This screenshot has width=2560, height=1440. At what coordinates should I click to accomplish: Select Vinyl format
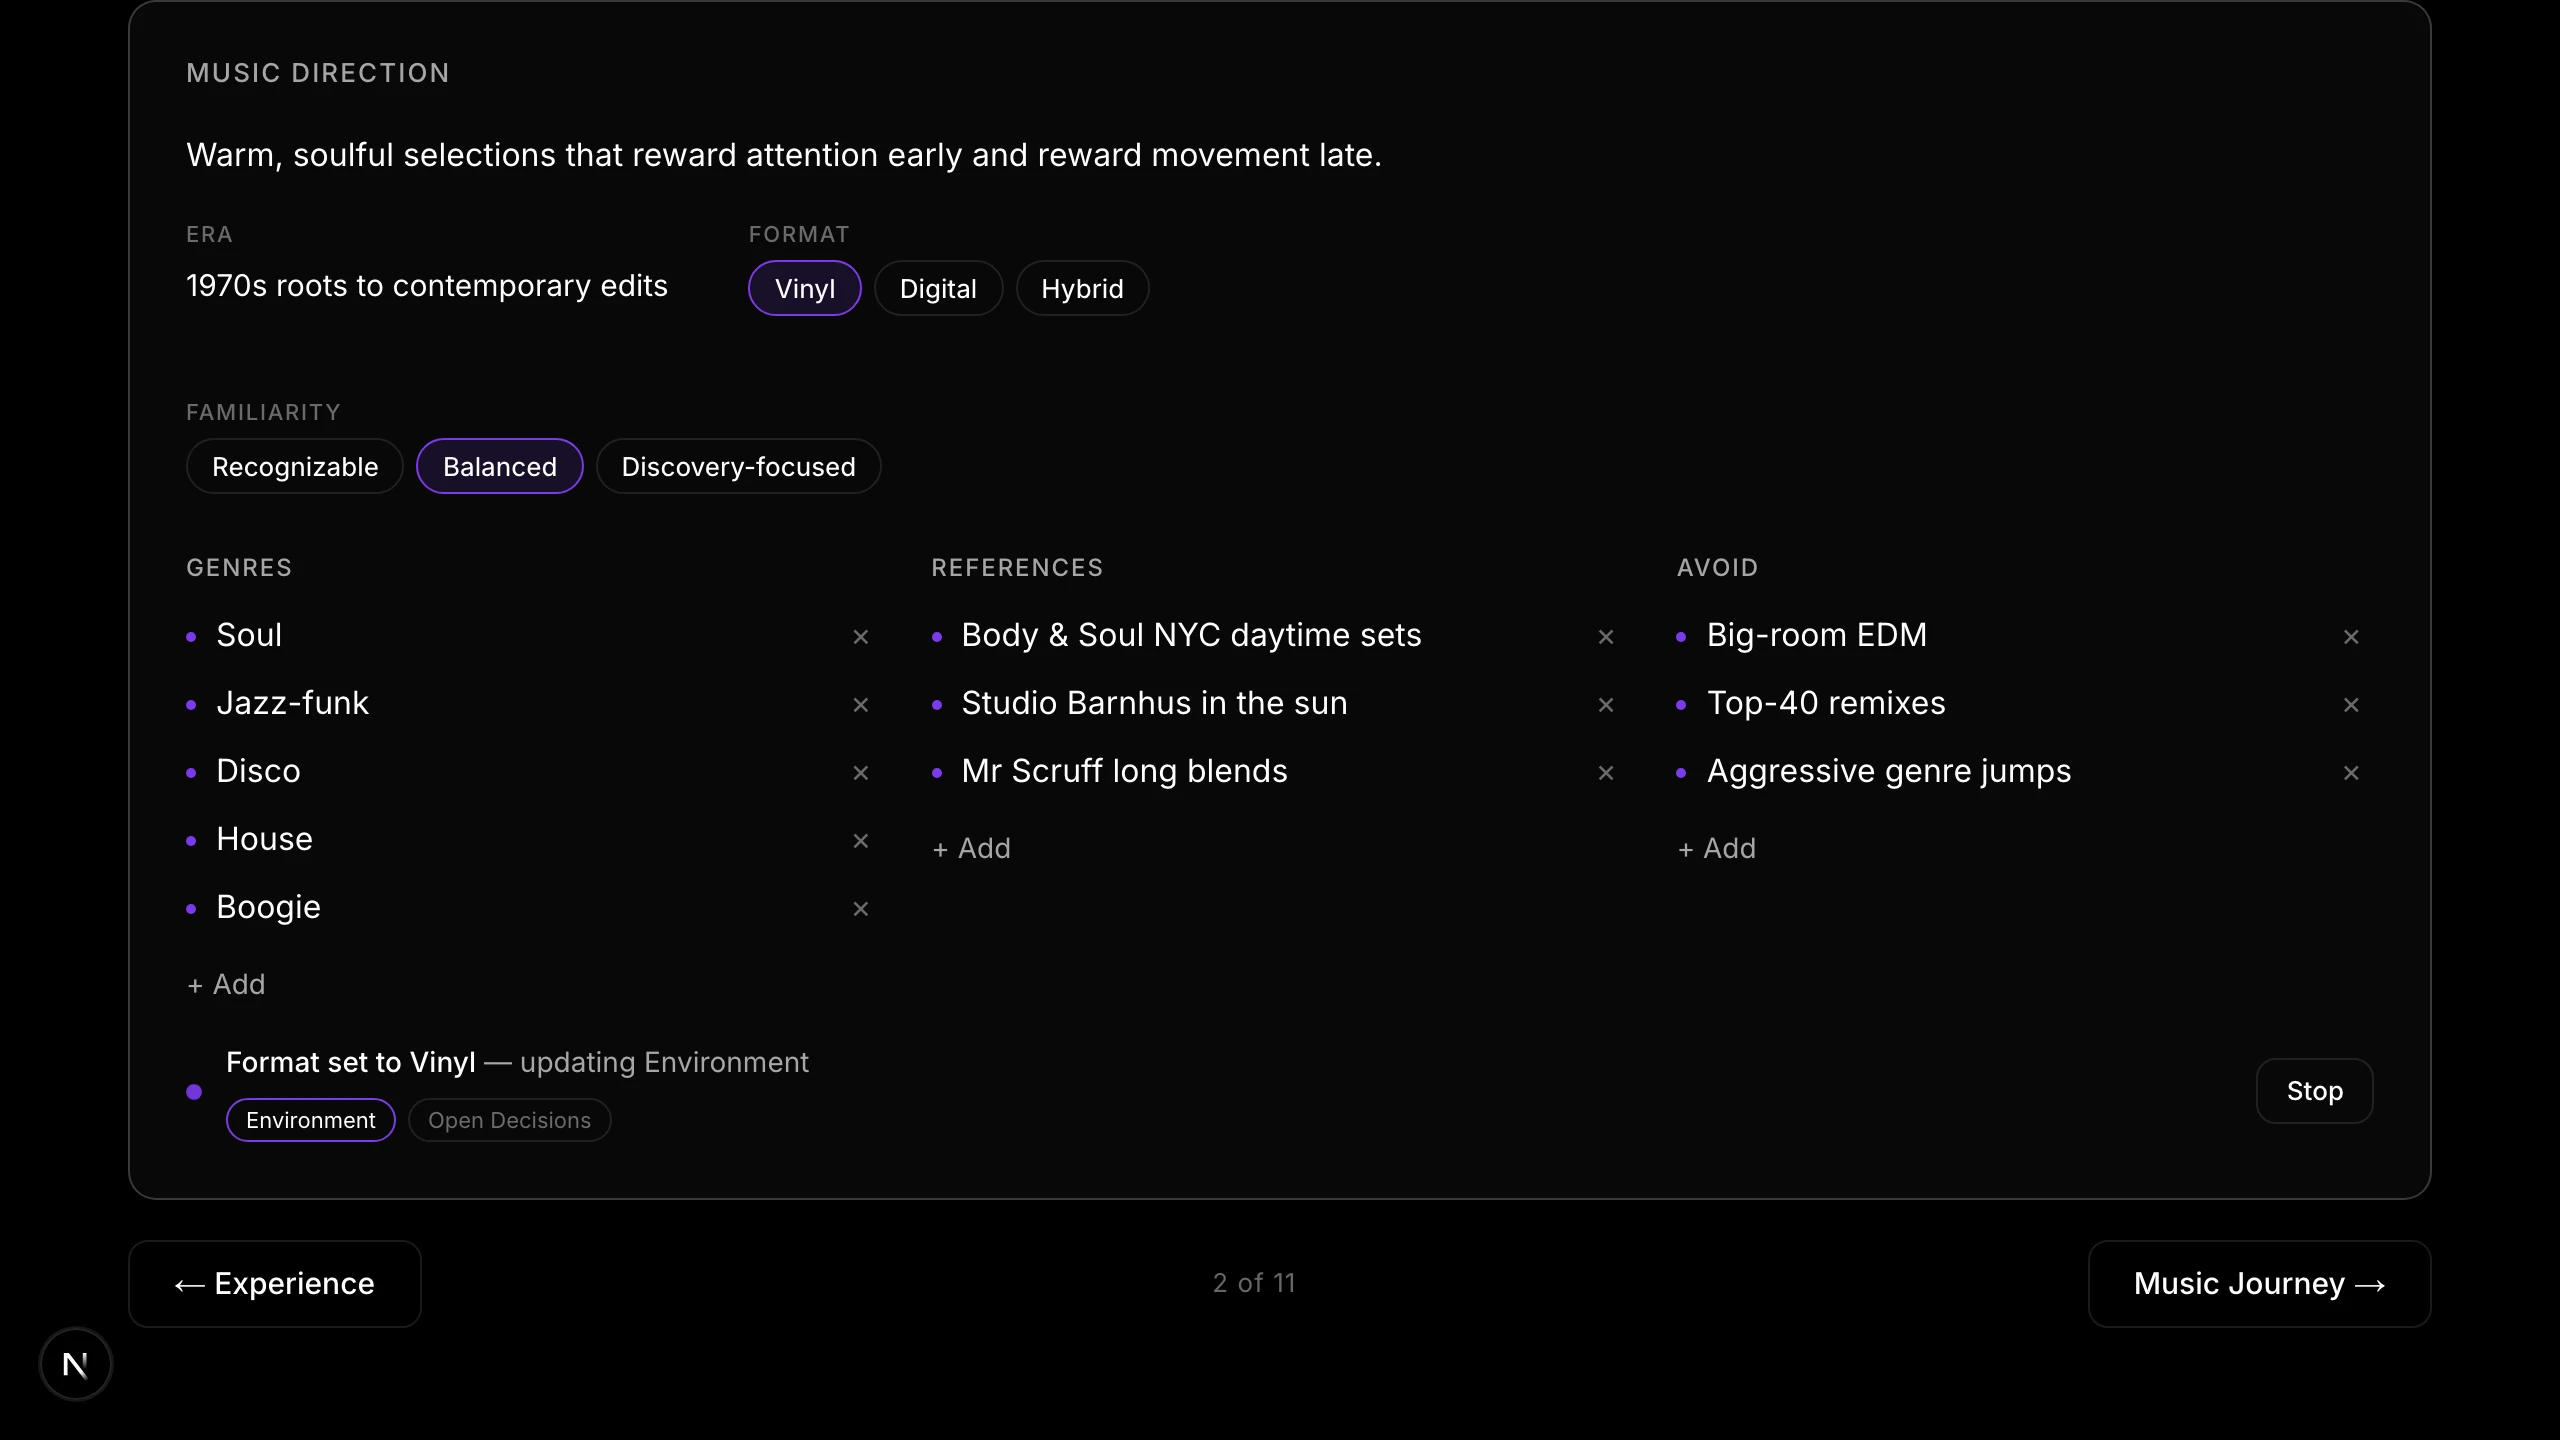tap(804, 288)
